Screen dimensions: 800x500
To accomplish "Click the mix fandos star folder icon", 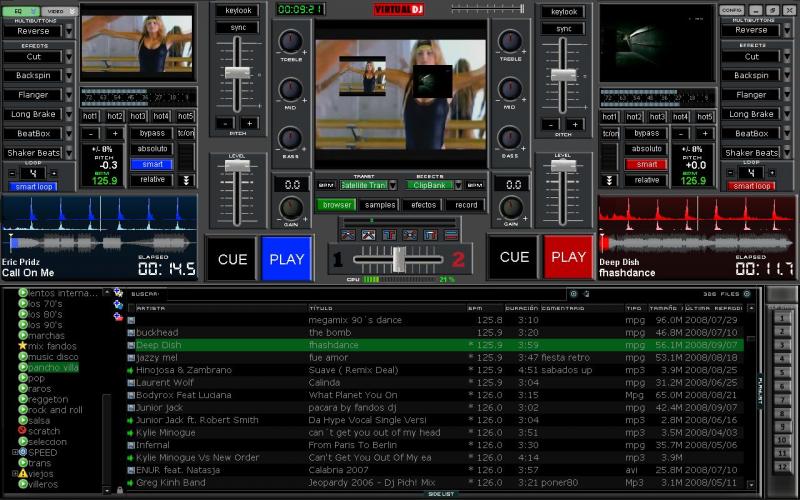I will click(23, 345).
